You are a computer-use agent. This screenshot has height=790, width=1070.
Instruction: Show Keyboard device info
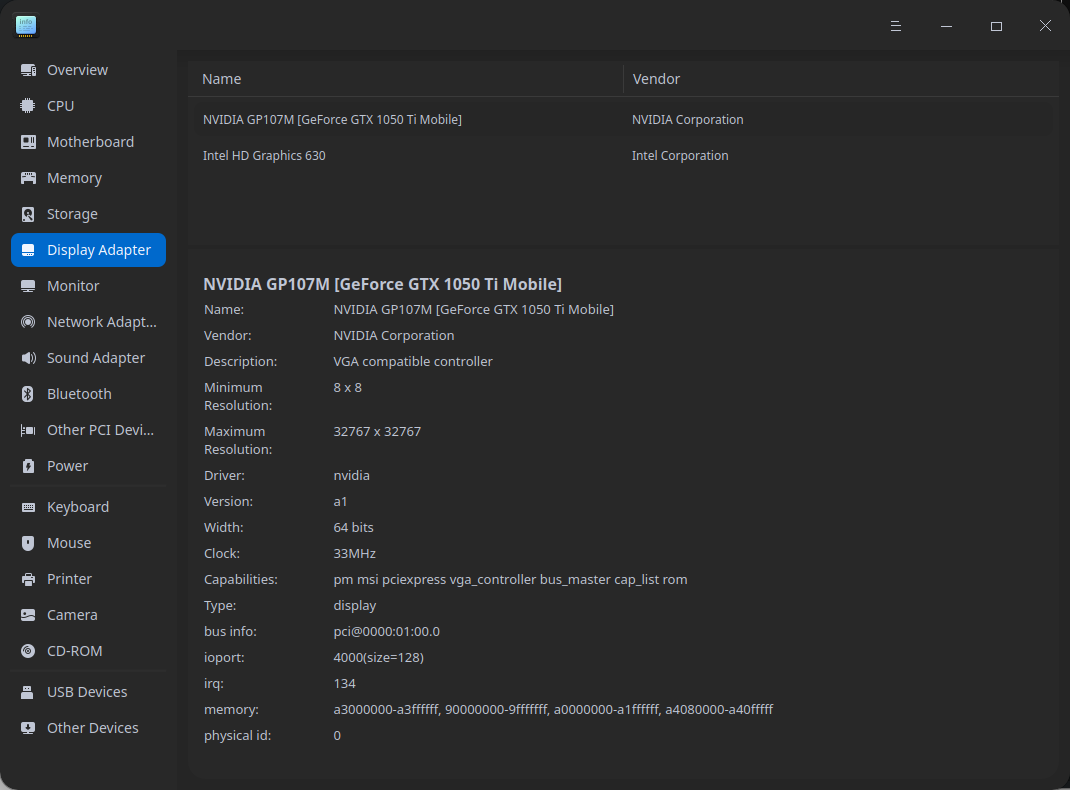(x=89, y=508)
